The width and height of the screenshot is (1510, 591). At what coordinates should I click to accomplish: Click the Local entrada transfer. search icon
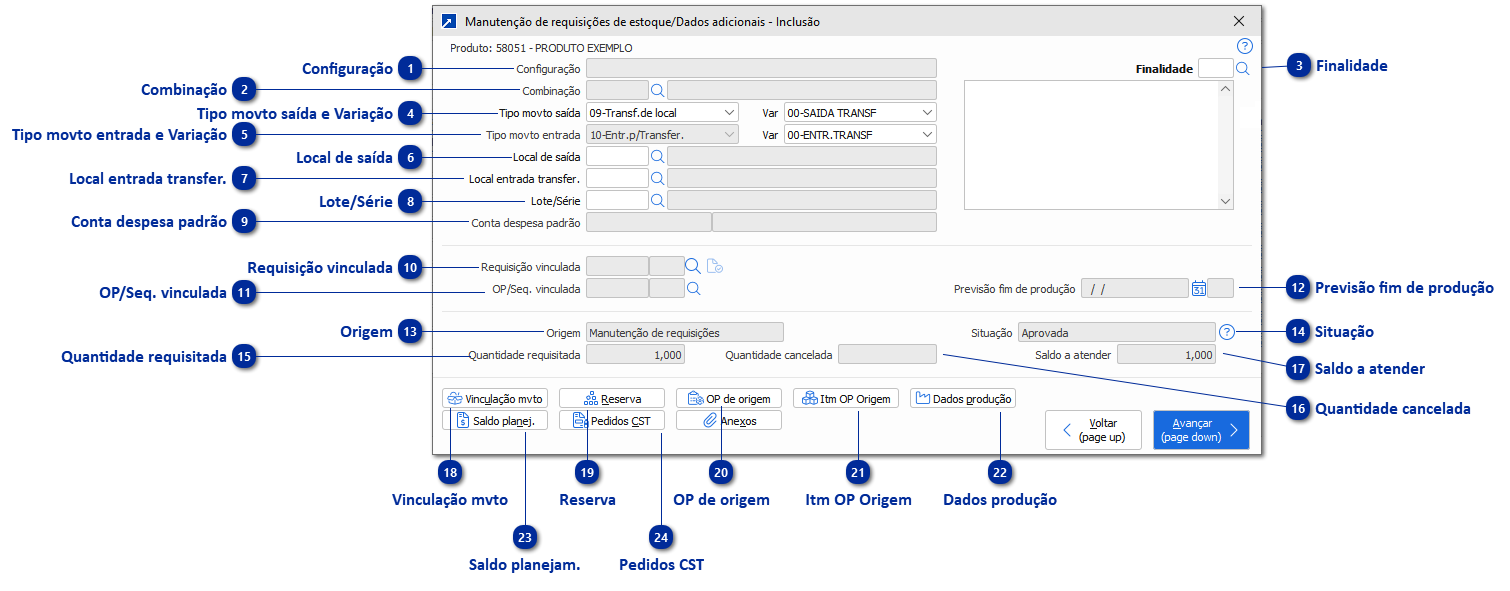tap(658, 178)
